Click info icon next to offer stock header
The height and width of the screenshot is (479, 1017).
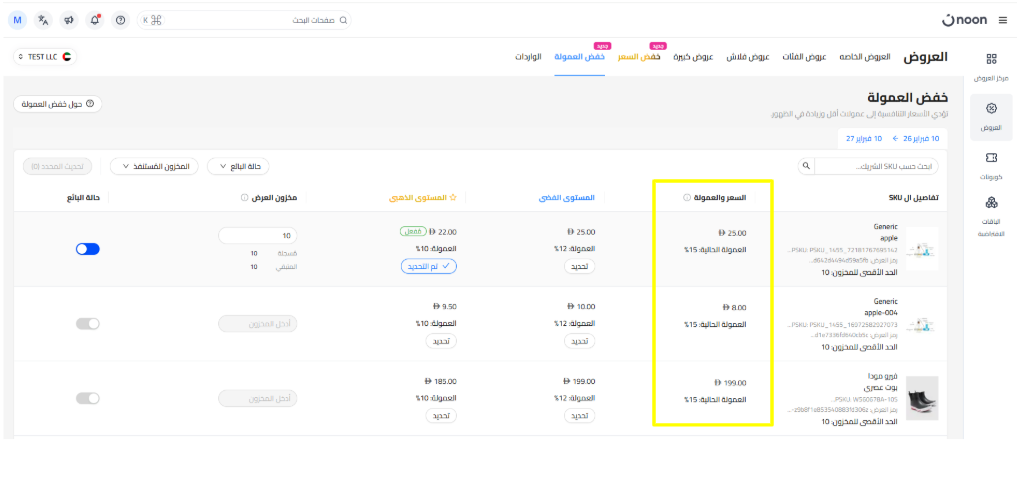coord(245,198)
